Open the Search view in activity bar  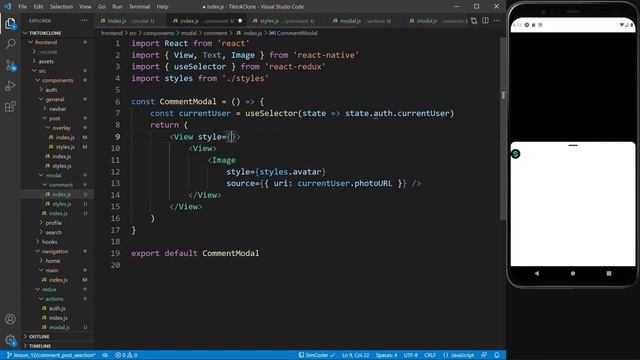coord(10,44)
